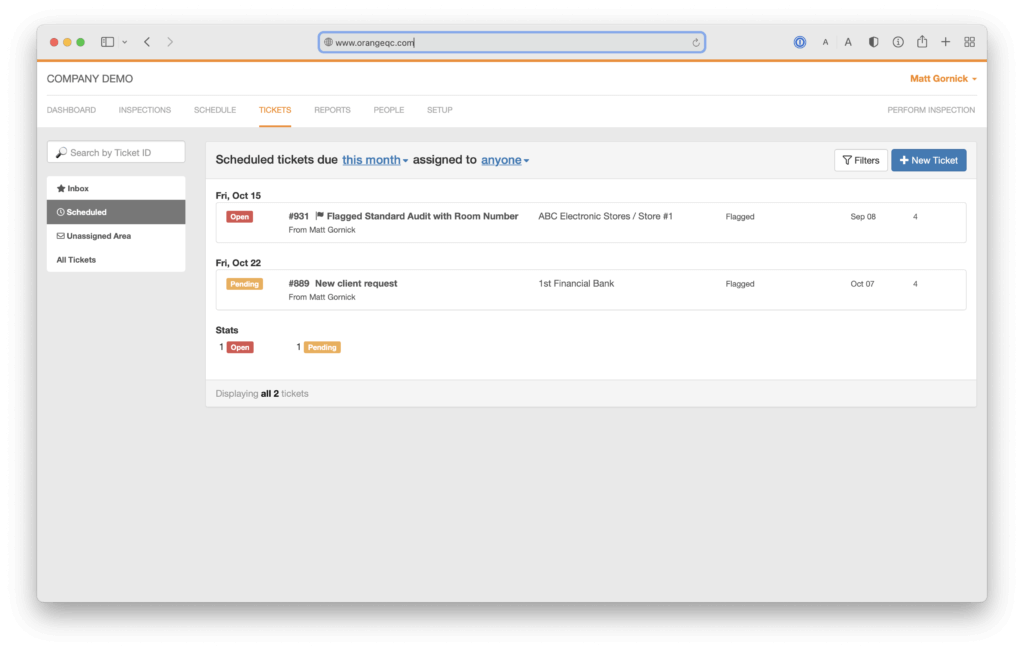The width and height of the screenshot is (1024, 651).
Task: Open the Matt Gornick user menu
Action: pyautogui.click(x=943, y=78)
